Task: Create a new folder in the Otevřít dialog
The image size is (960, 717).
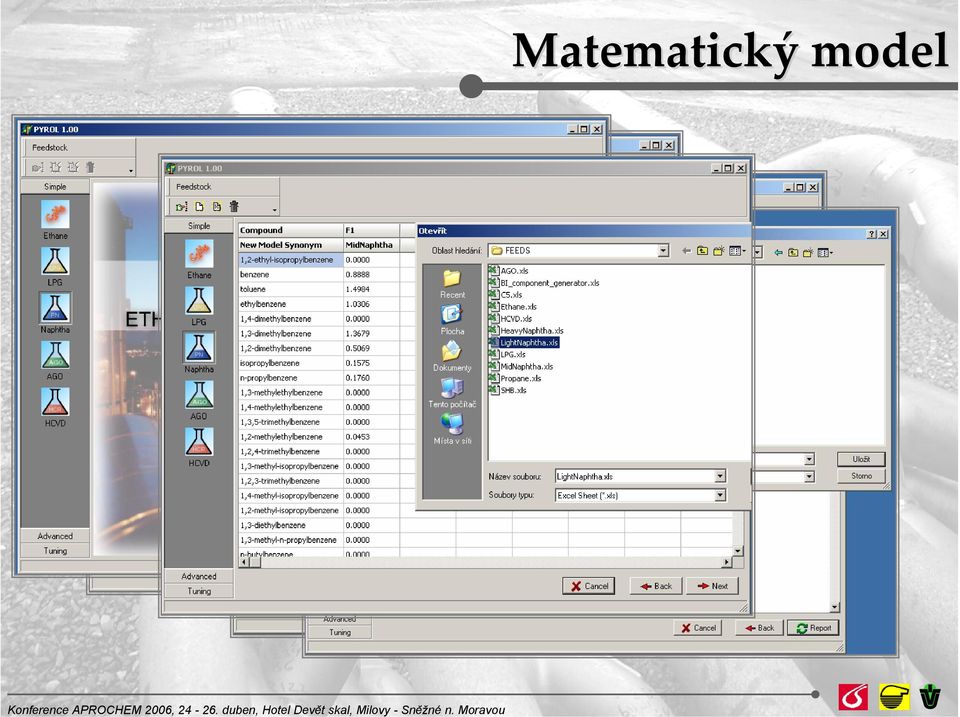Action: pos(719,251)
